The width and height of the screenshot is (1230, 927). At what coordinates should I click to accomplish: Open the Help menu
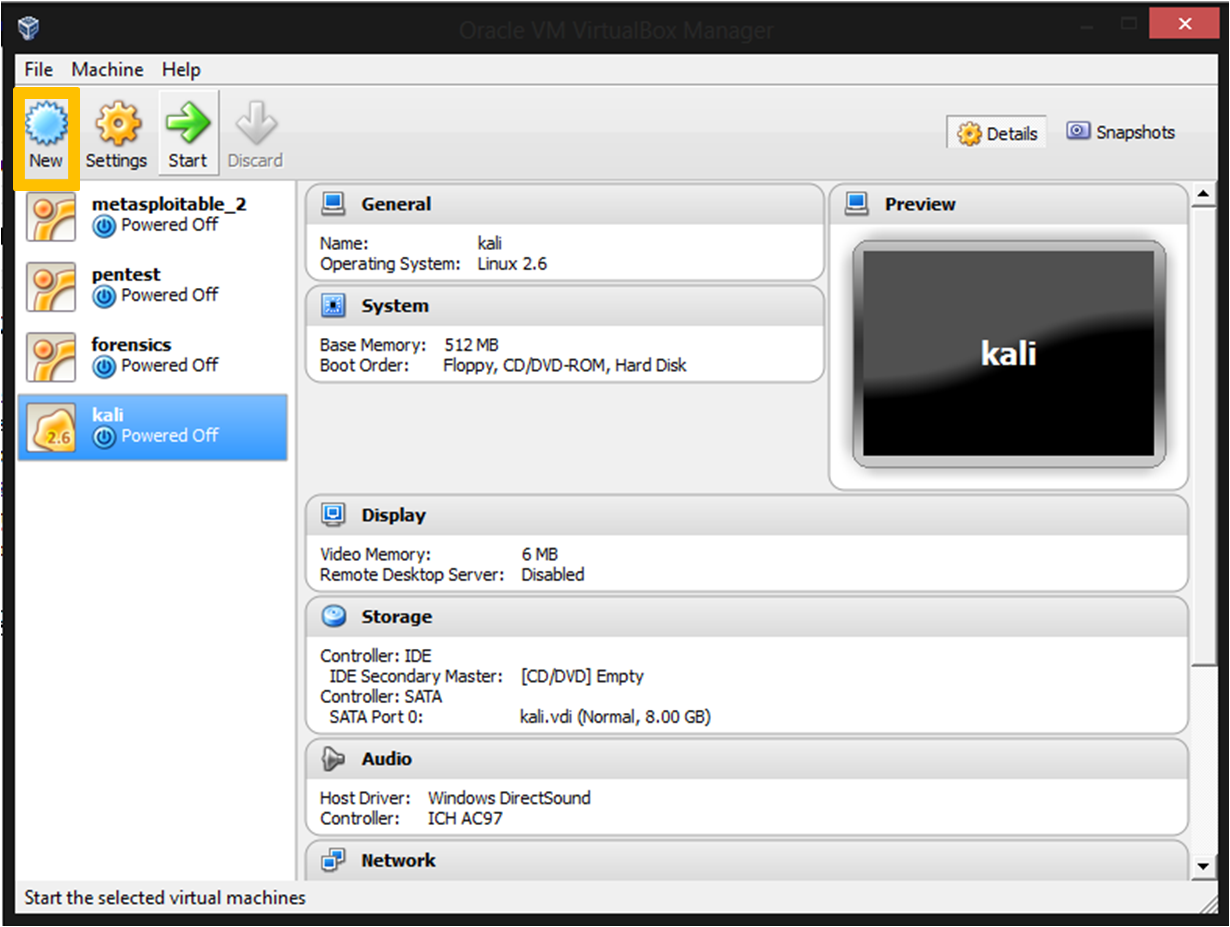[x=181, y=69]
